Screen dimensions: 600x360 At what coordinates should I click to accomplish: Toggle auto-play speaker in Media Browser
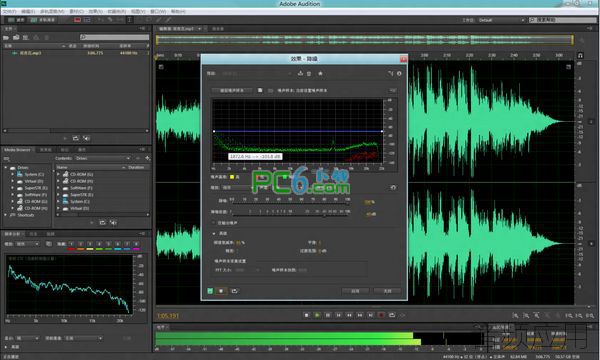tap(113, 222)
